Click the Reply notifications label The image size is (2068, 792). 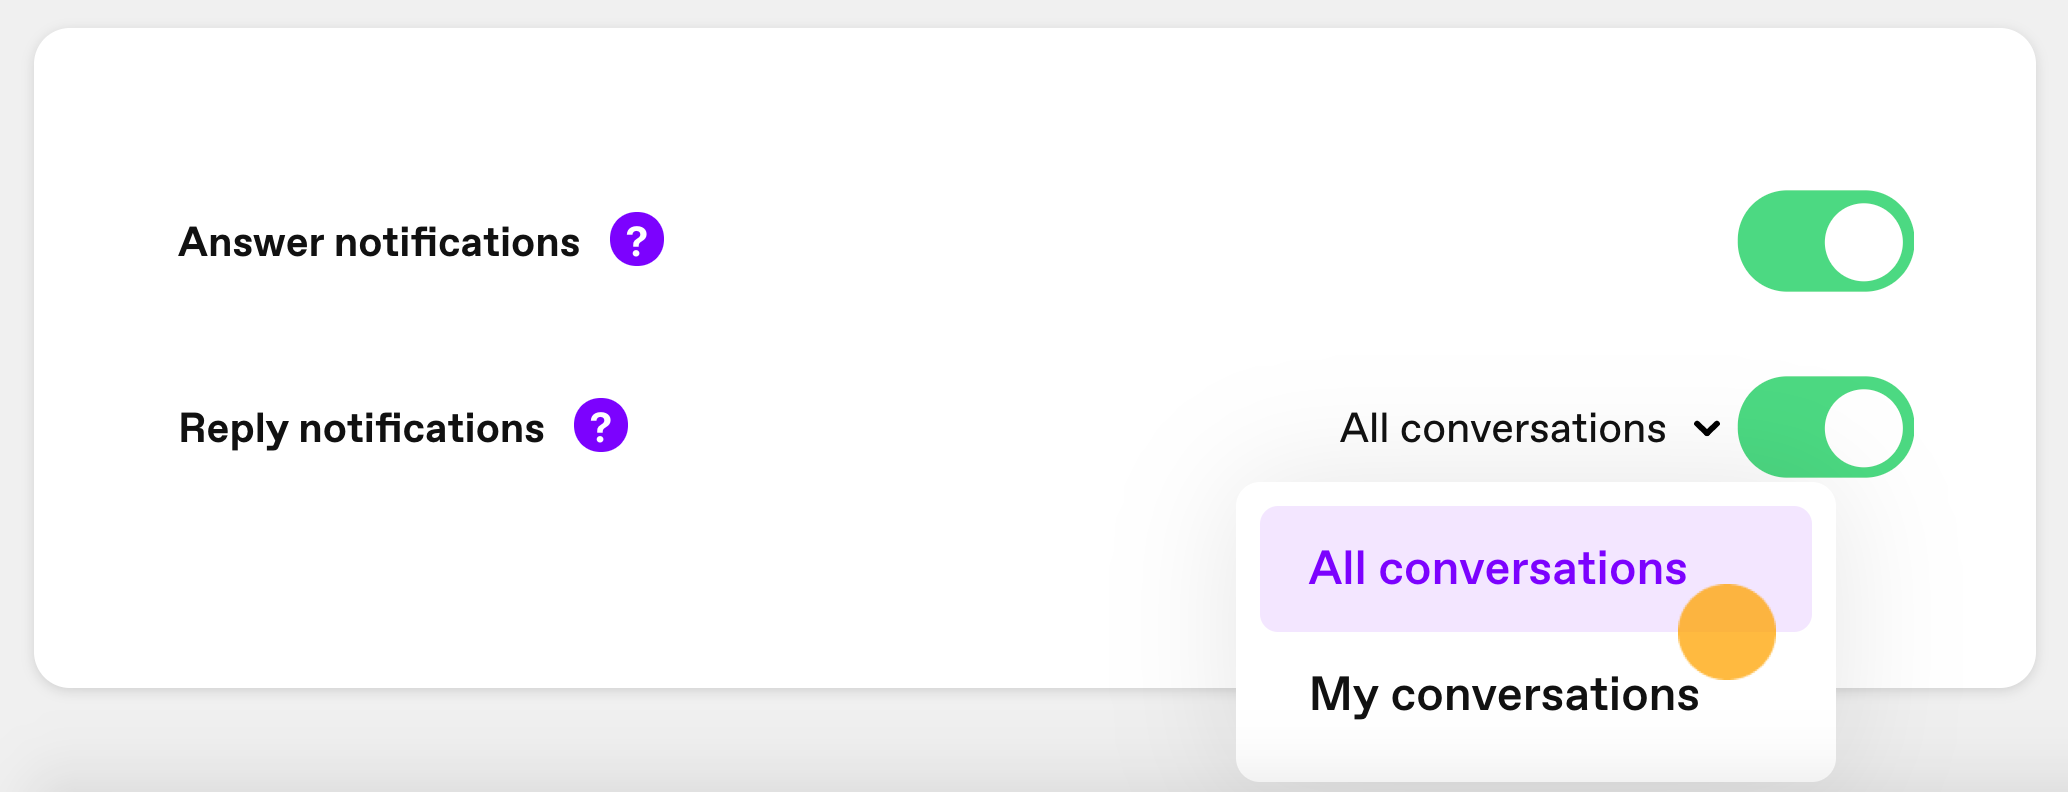point(361,429)
